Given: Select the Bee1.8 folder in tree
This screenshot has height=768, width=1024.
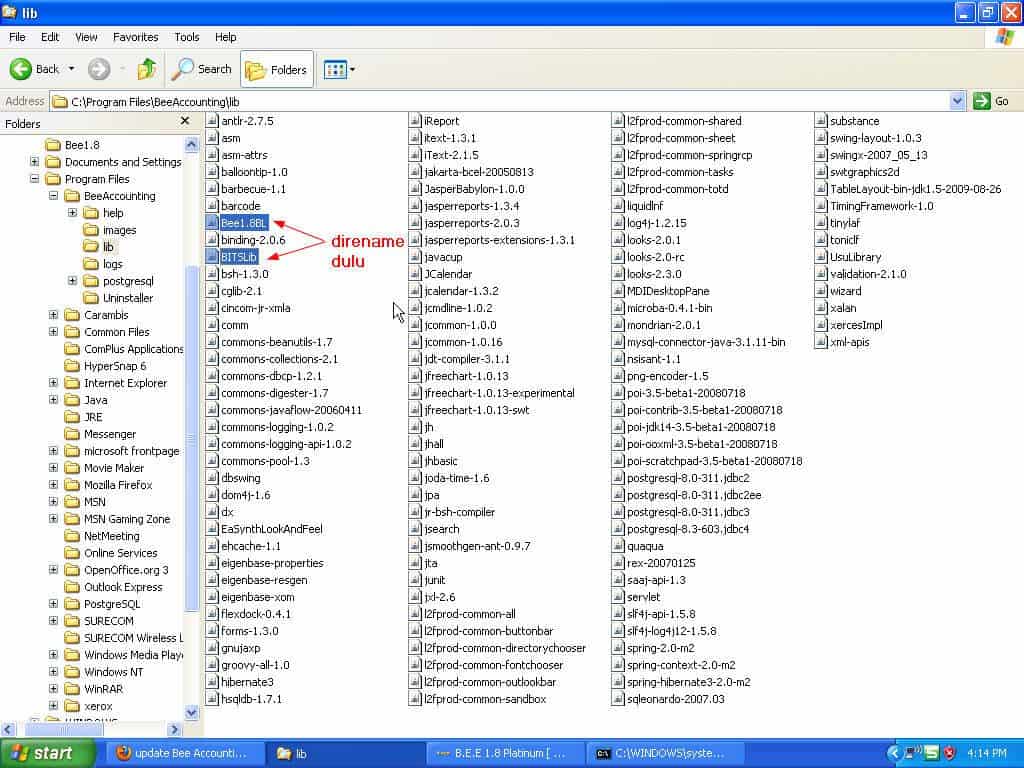Looking at the screenshot, I should tap(72, 145).
